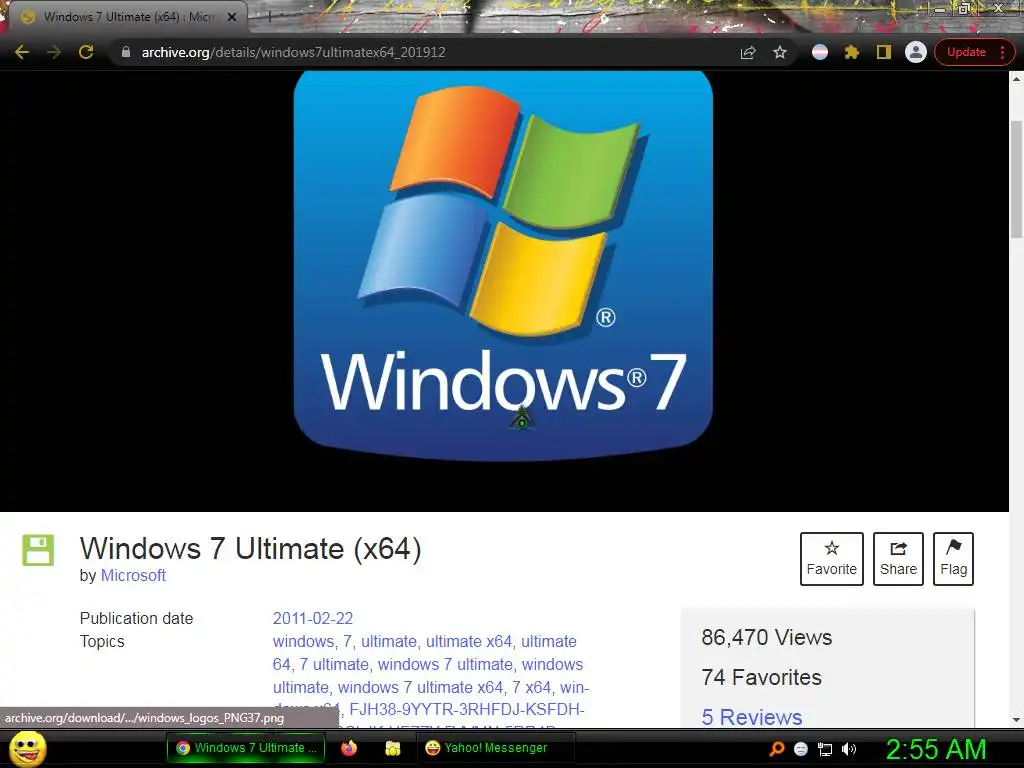Viewport: 1024px width, 768px height.
Task: Share this page from the address bar
Action: (748, 52)
